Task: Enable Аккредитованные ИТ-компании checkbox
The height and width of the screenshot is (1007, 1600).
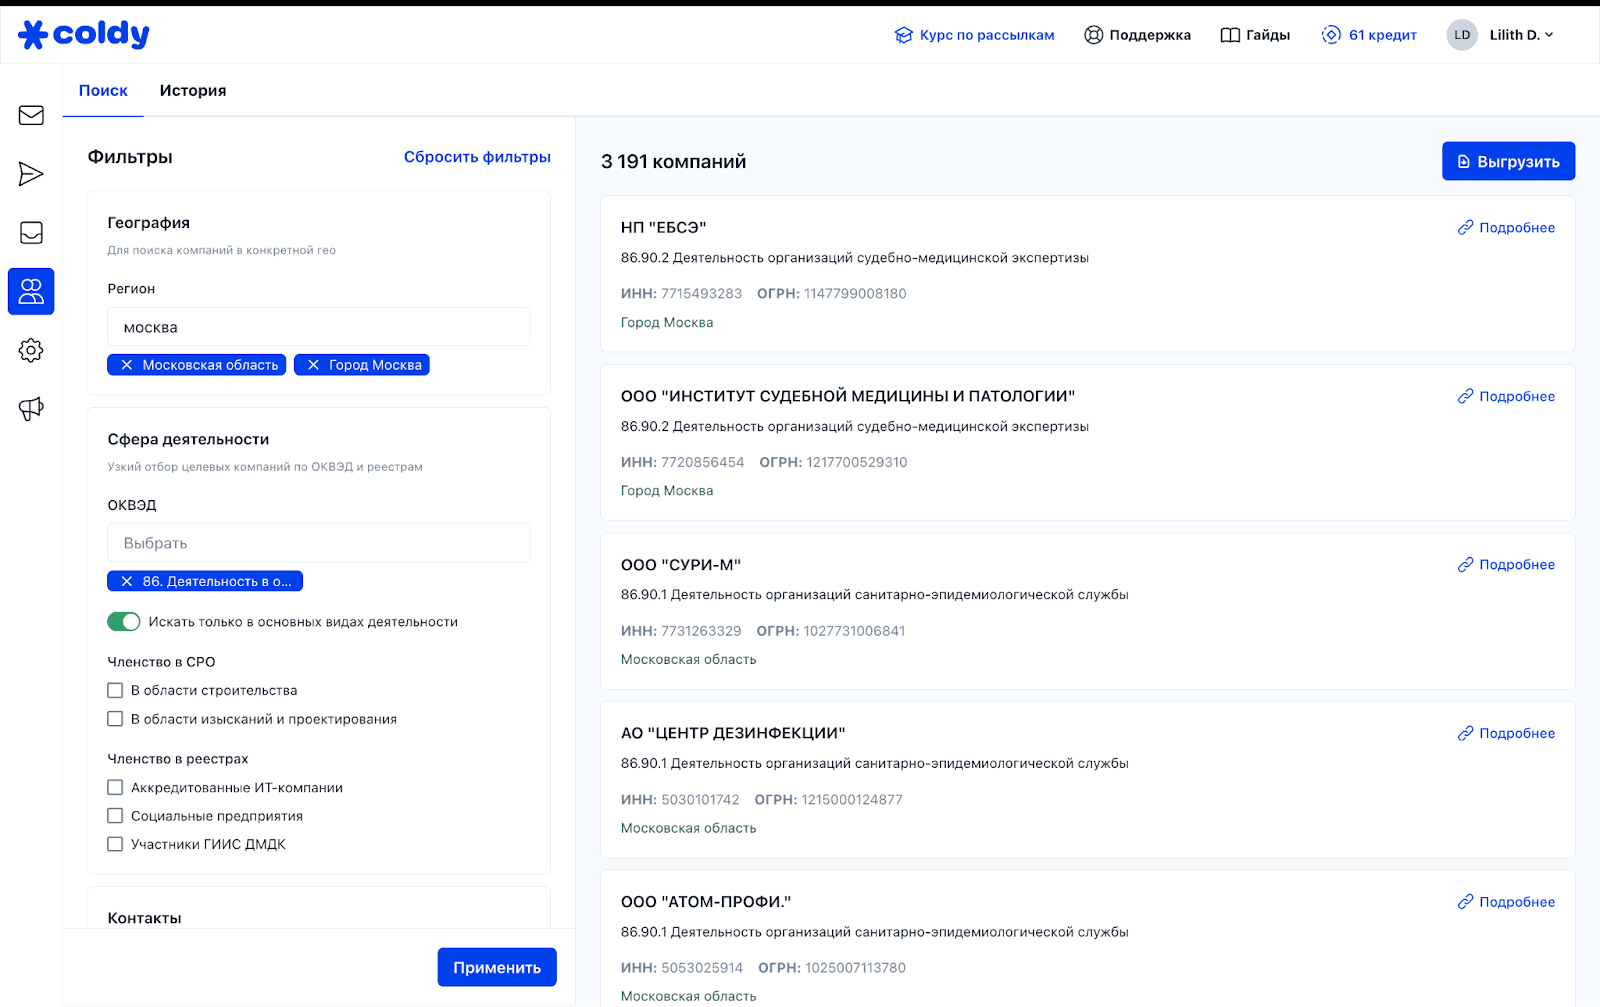Action: 115,788
